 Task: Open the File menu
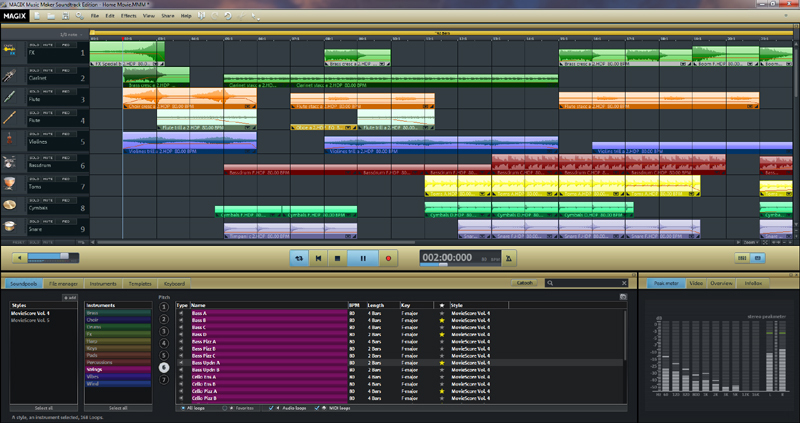tap(94, 16)
